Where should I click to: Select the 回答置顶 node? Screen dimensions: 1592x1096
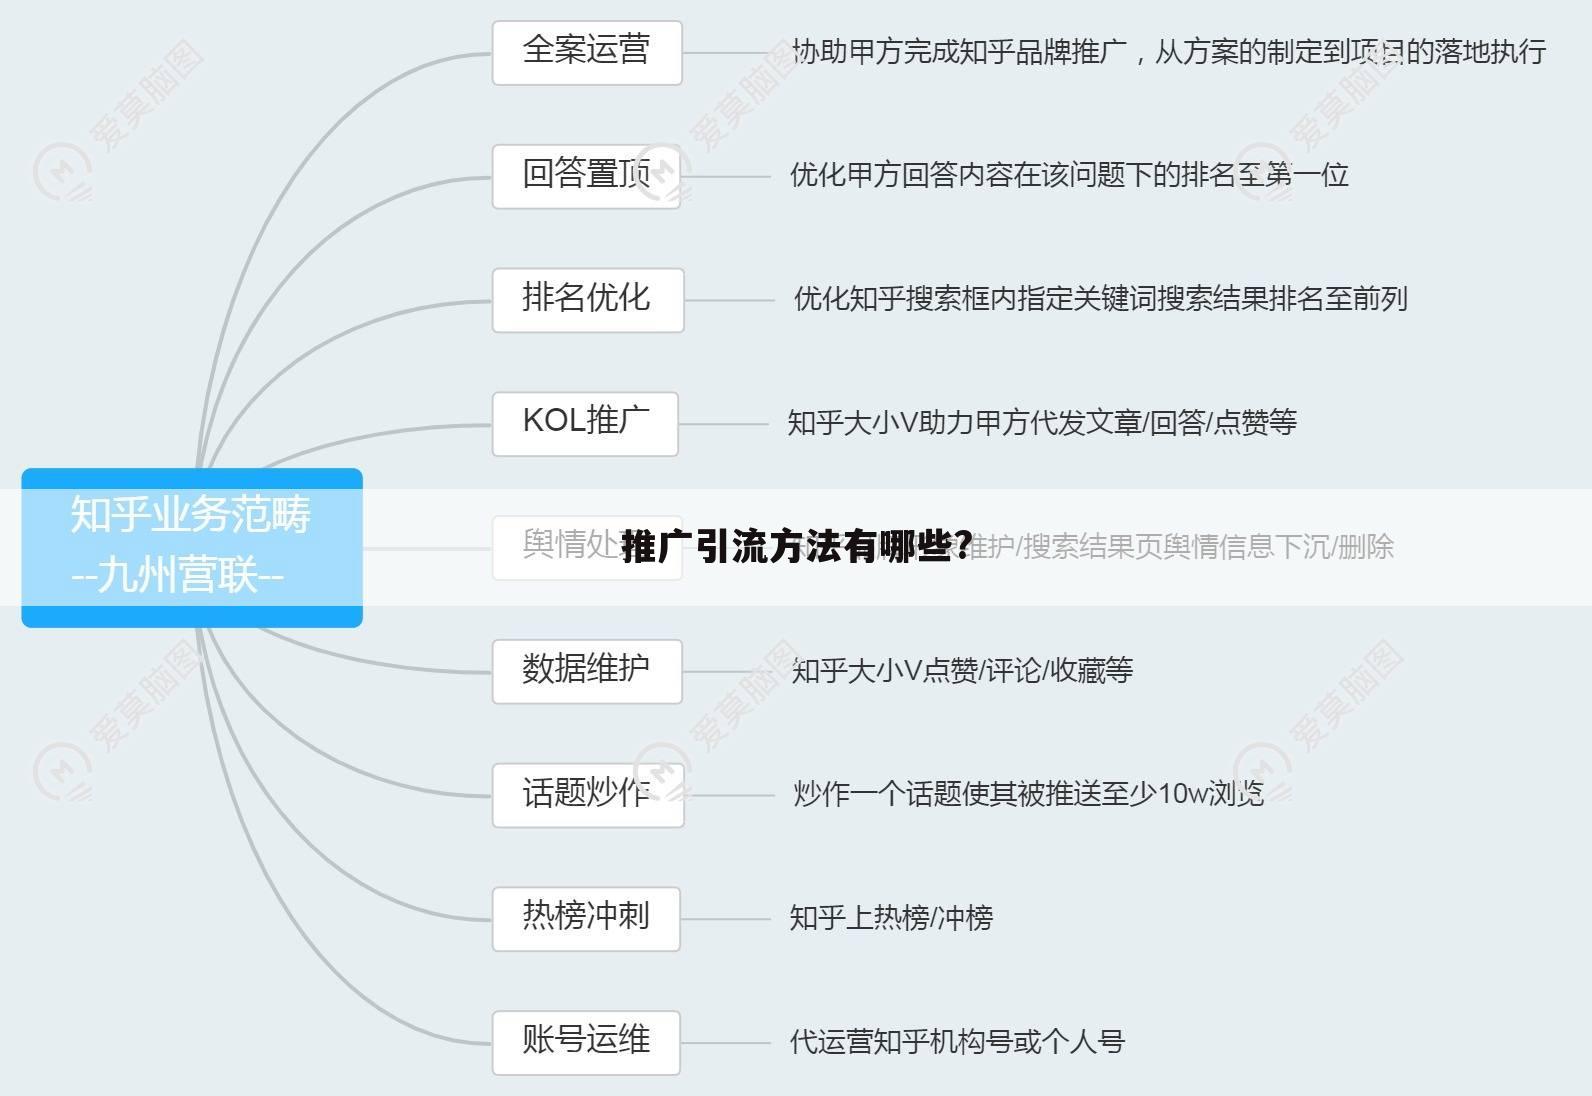coord(587,176)
